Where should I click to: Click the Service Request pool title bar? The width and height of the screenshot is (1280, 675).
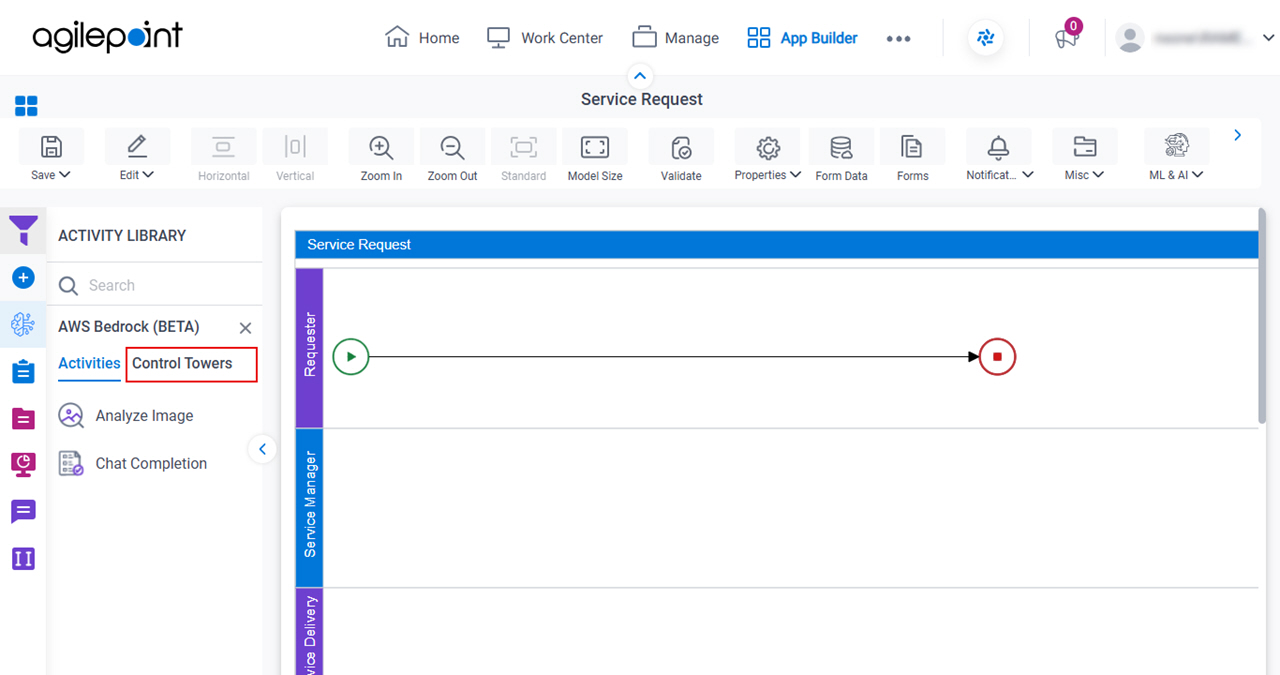(x=776, y=244)
